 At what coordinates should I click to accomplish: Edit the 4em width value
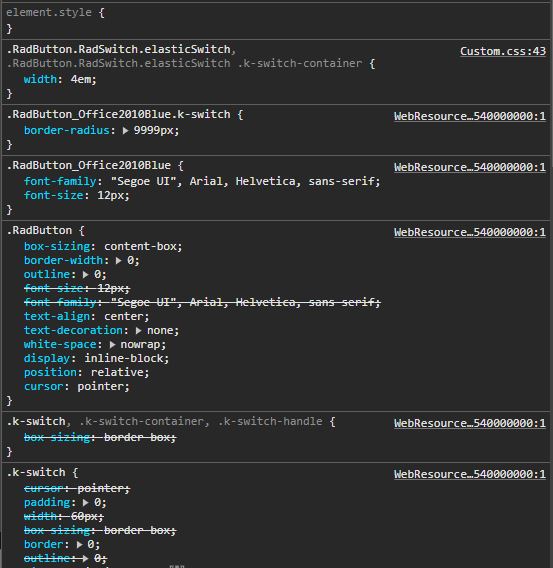pyautogui.click(x=81, y=79)
